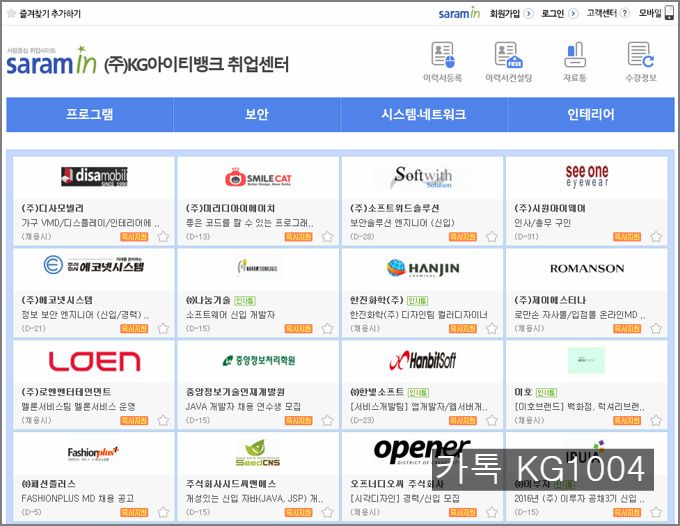680x526 pixels.
Task: Apply instantly to (주)시원아이웨어 posting
Action: (x=628, y=237)
